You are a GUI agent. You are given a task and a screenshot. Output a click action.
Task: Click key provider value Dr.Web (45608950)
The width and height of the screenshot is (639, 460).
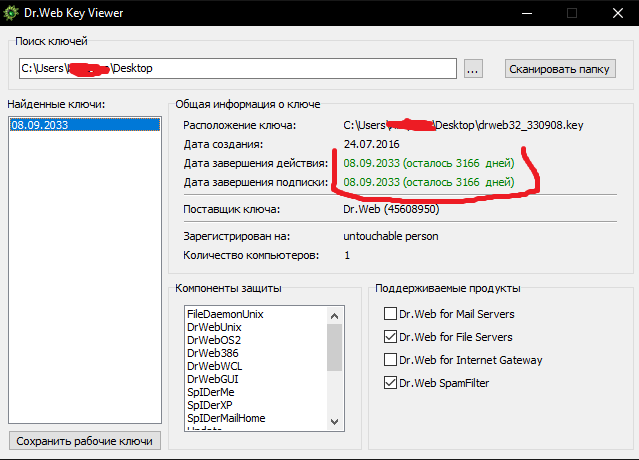pyautogui.click(x=391, y=209)
